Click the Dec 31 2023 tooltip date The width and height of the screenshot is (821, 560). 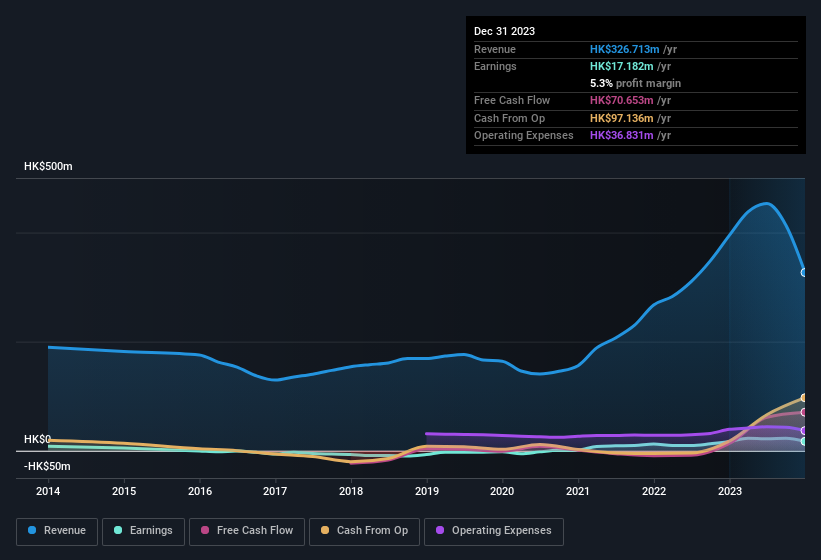coord(504,31)
